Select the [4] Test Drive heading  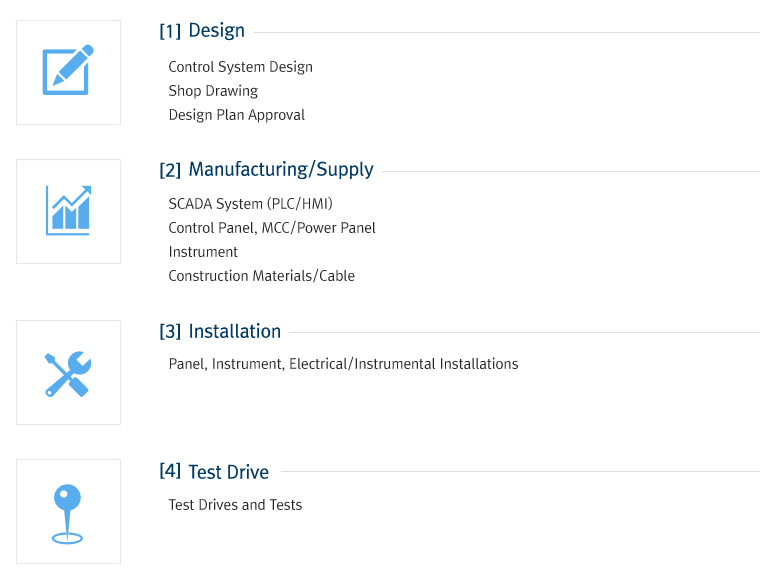click(x=214, y=471)
